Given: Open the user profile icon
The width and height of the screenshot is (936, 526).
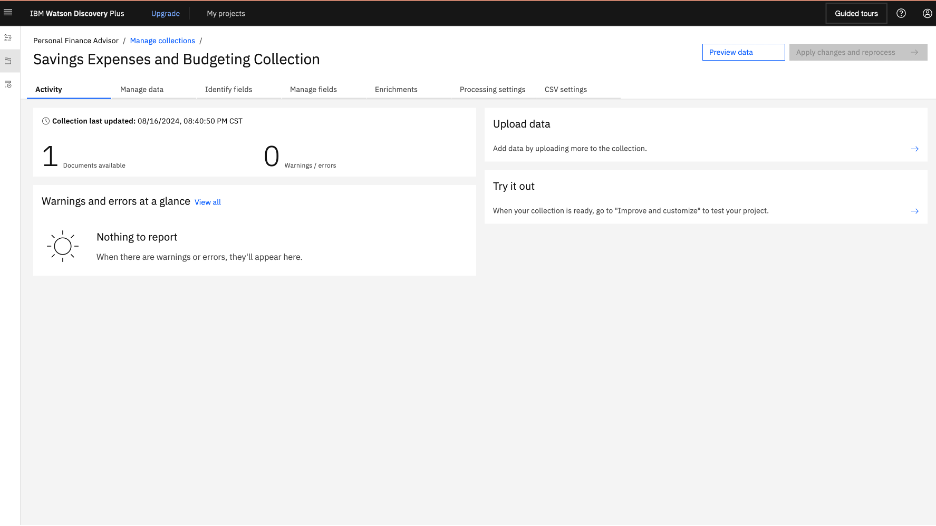Looking at the screenshot, I should point(927,13).
